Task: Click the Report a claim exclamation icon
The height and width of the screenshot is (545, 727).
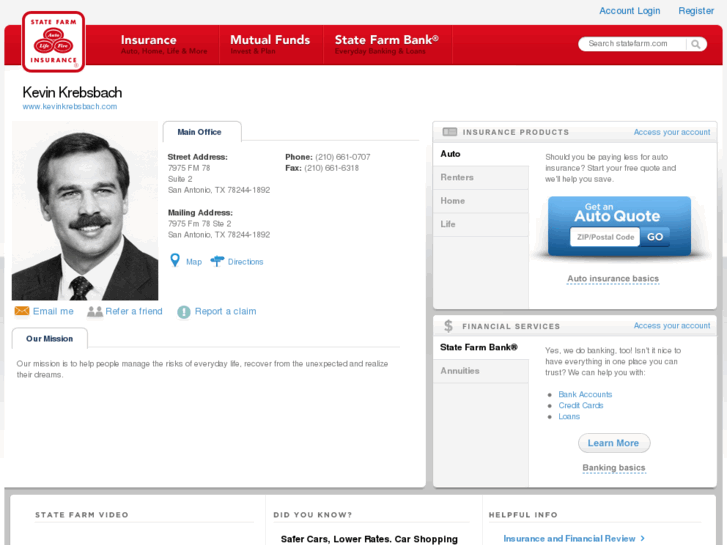Action: (184, 312)
